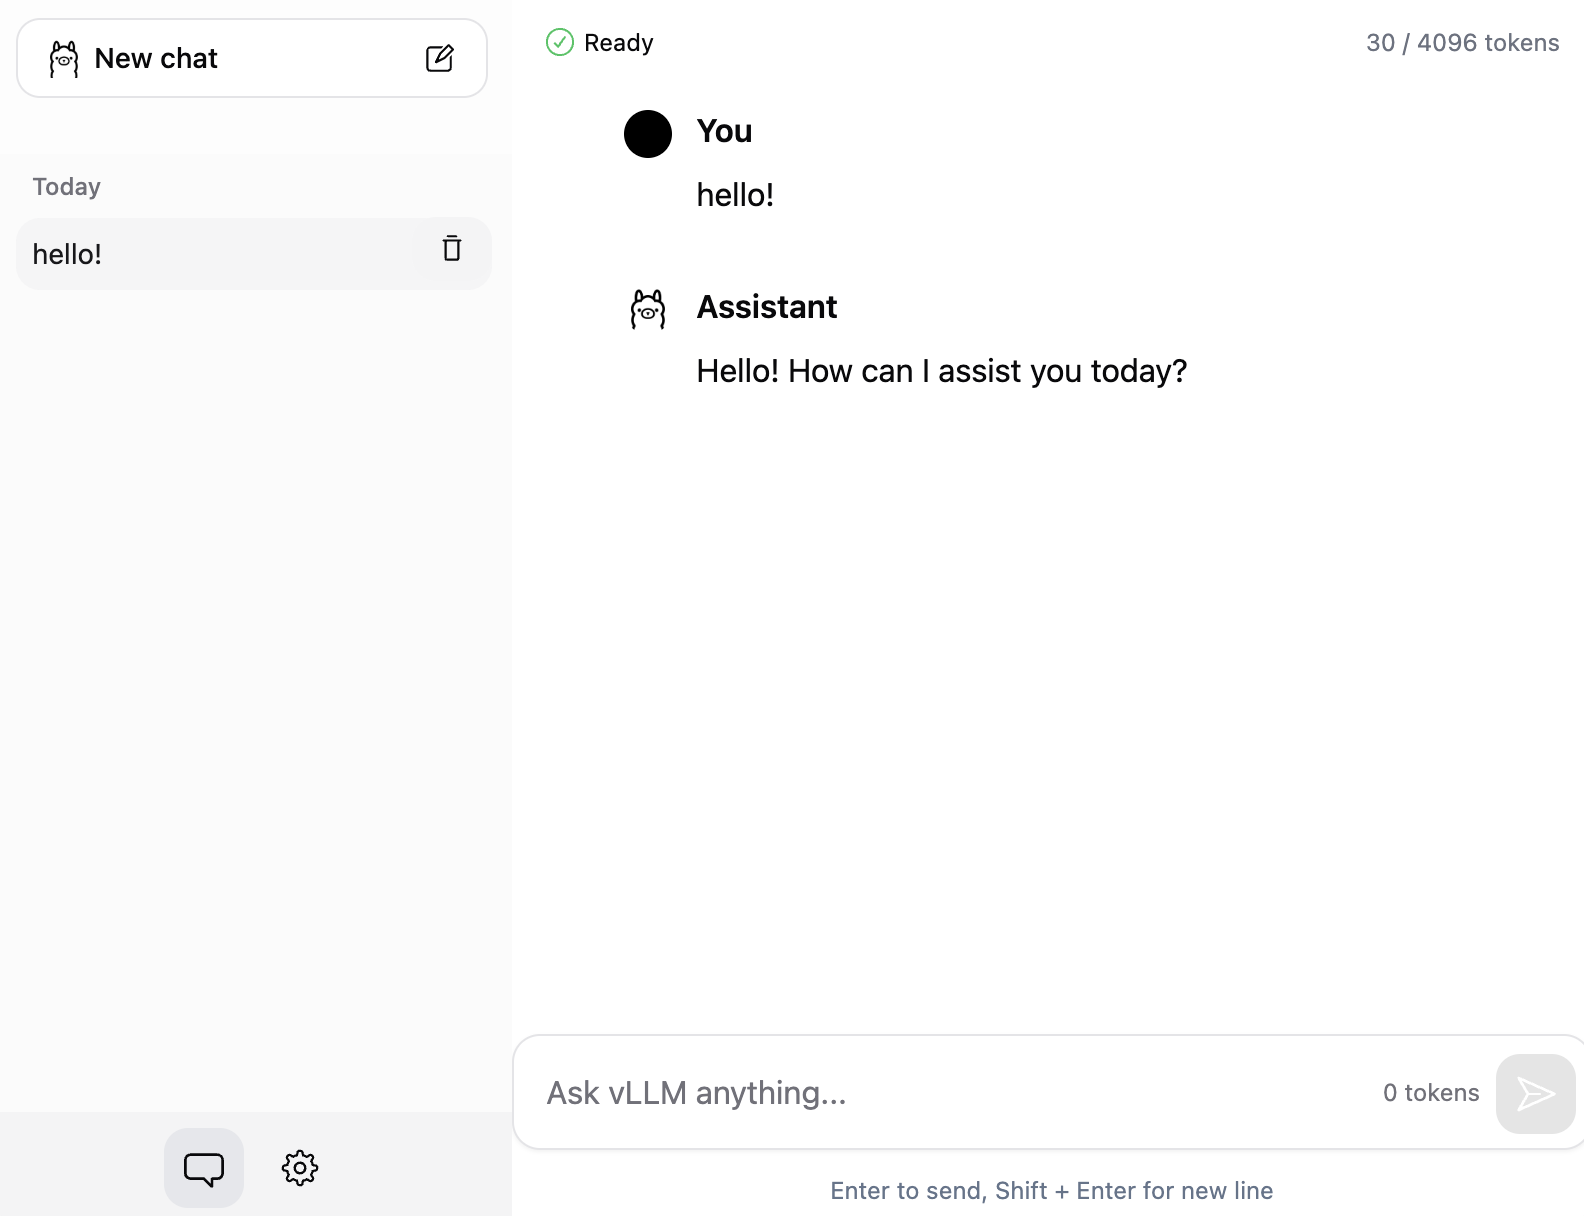The image size is (1584, 1216).
Task: Open settings using the gear icon
Action: coord(299,1167)
